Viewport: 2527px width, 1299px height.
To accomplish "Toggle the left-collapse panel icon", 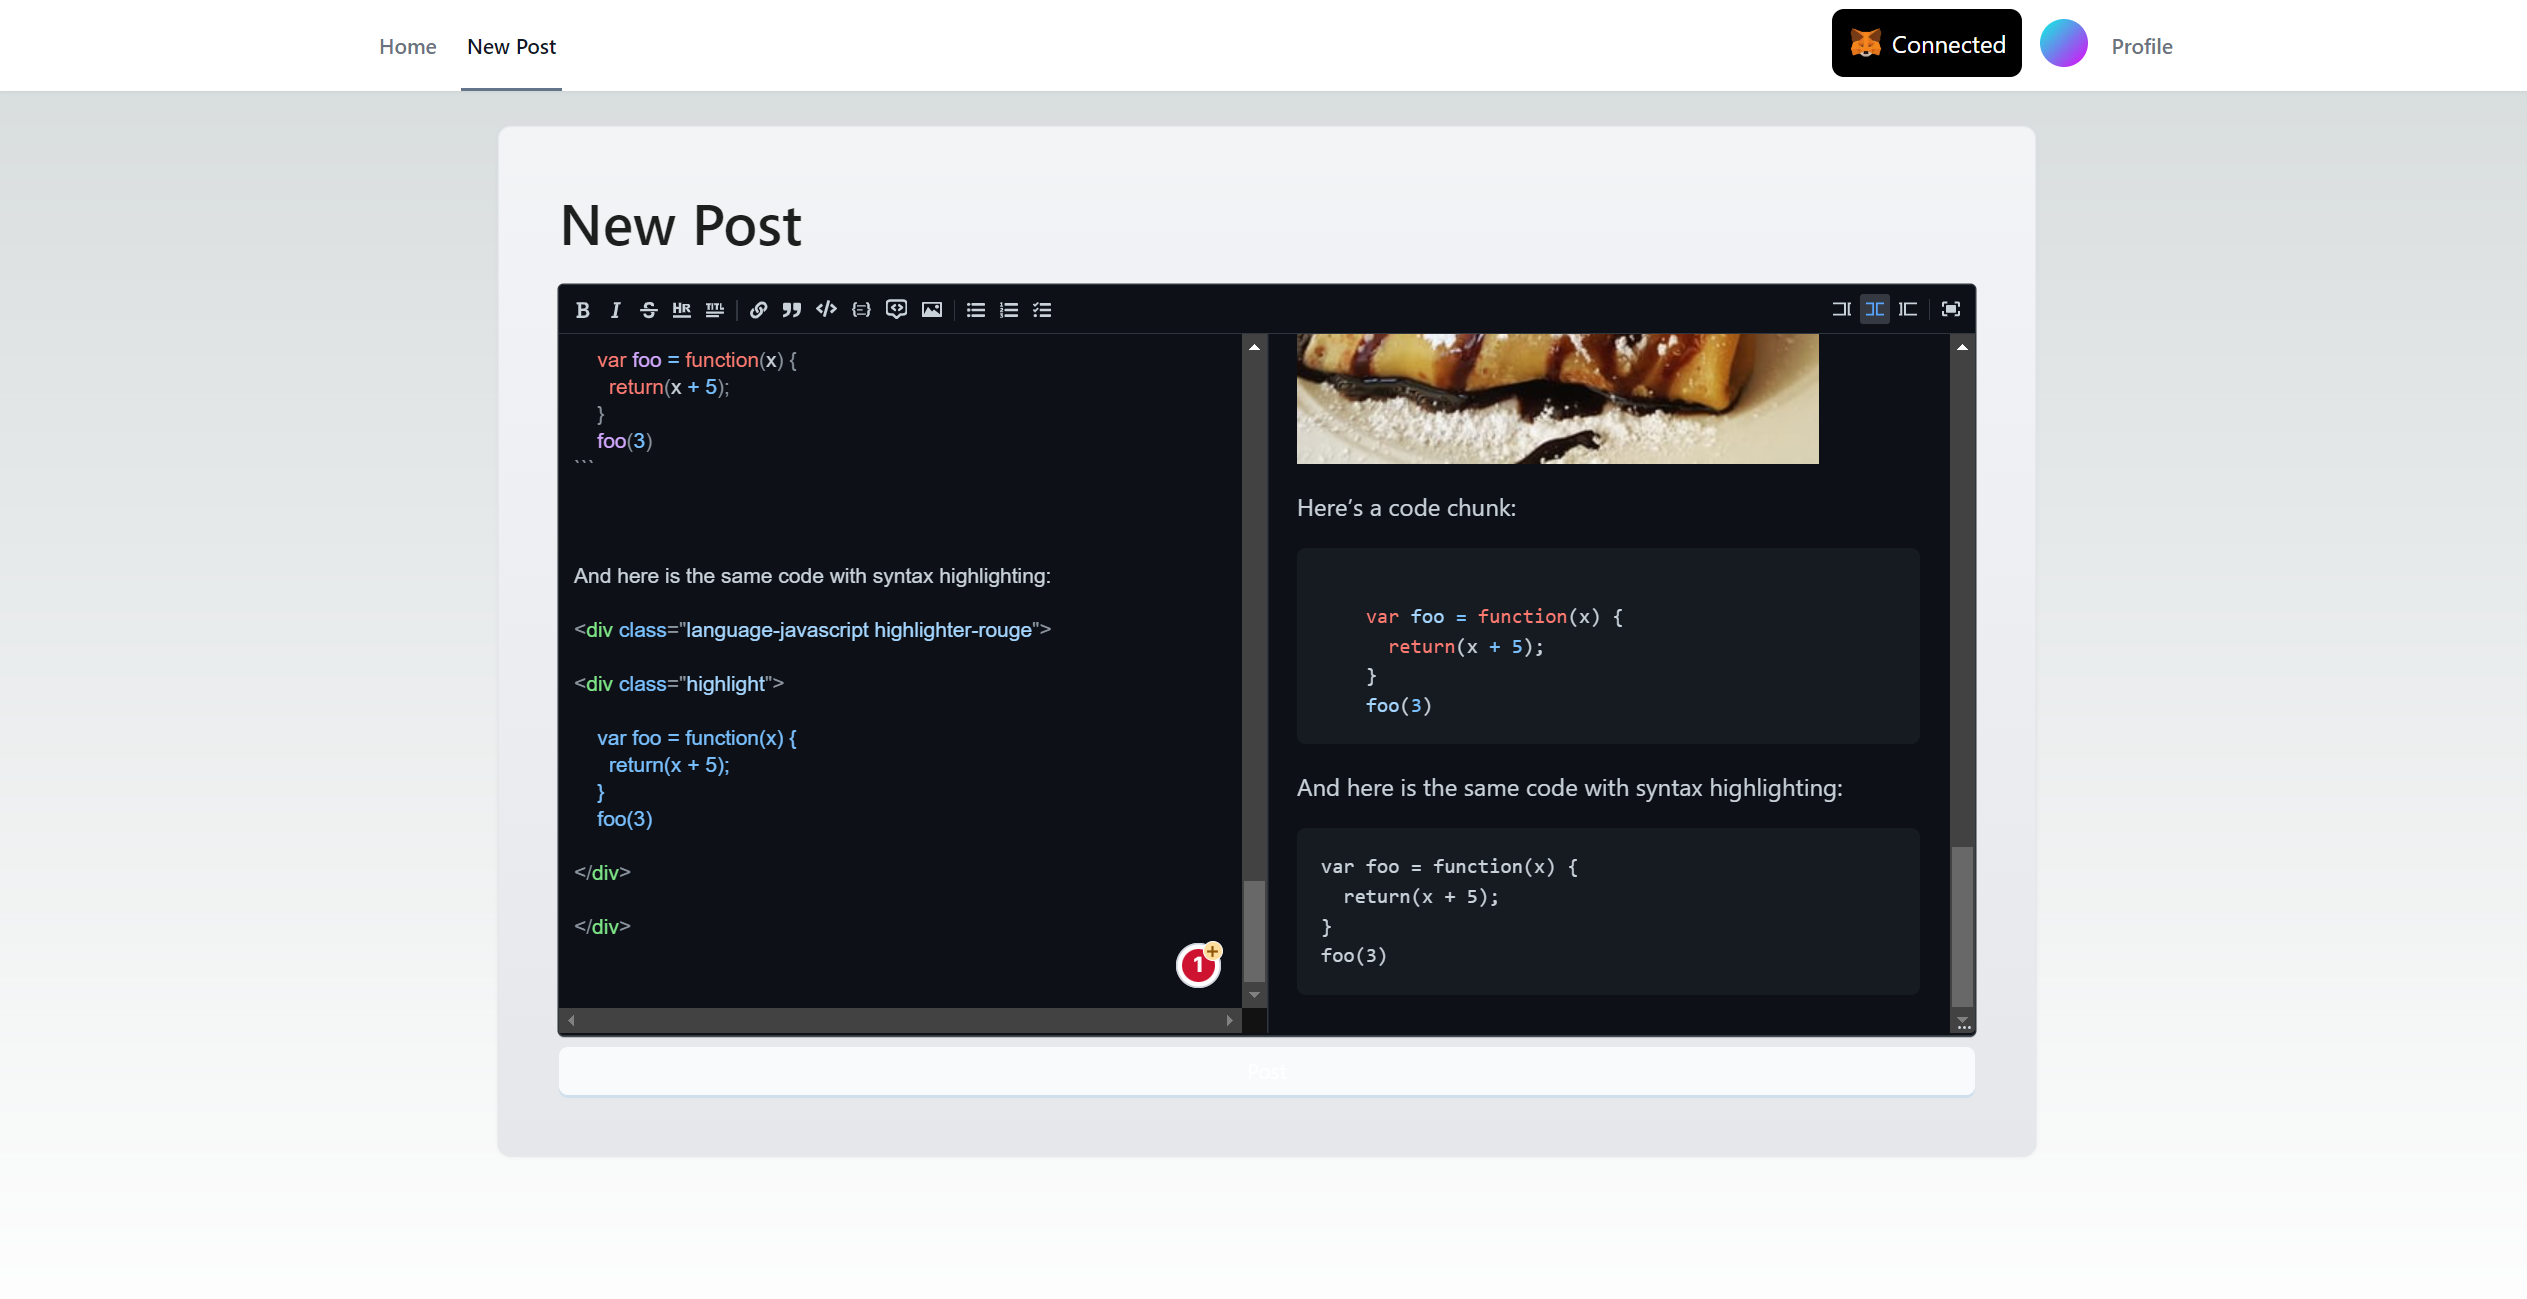I will pos(1841,310).
